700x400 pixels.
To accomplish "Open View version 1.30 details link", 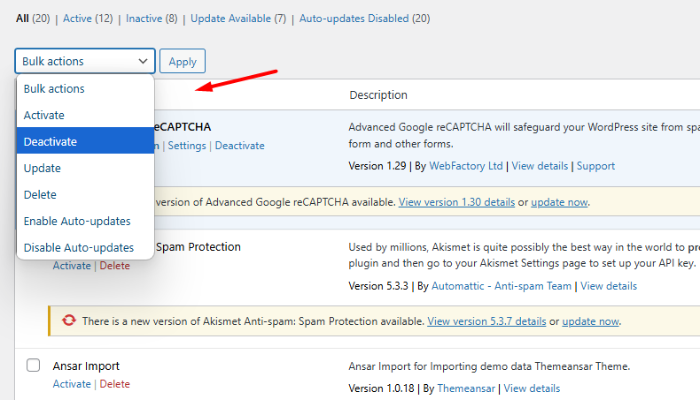I will pos(455,202).
